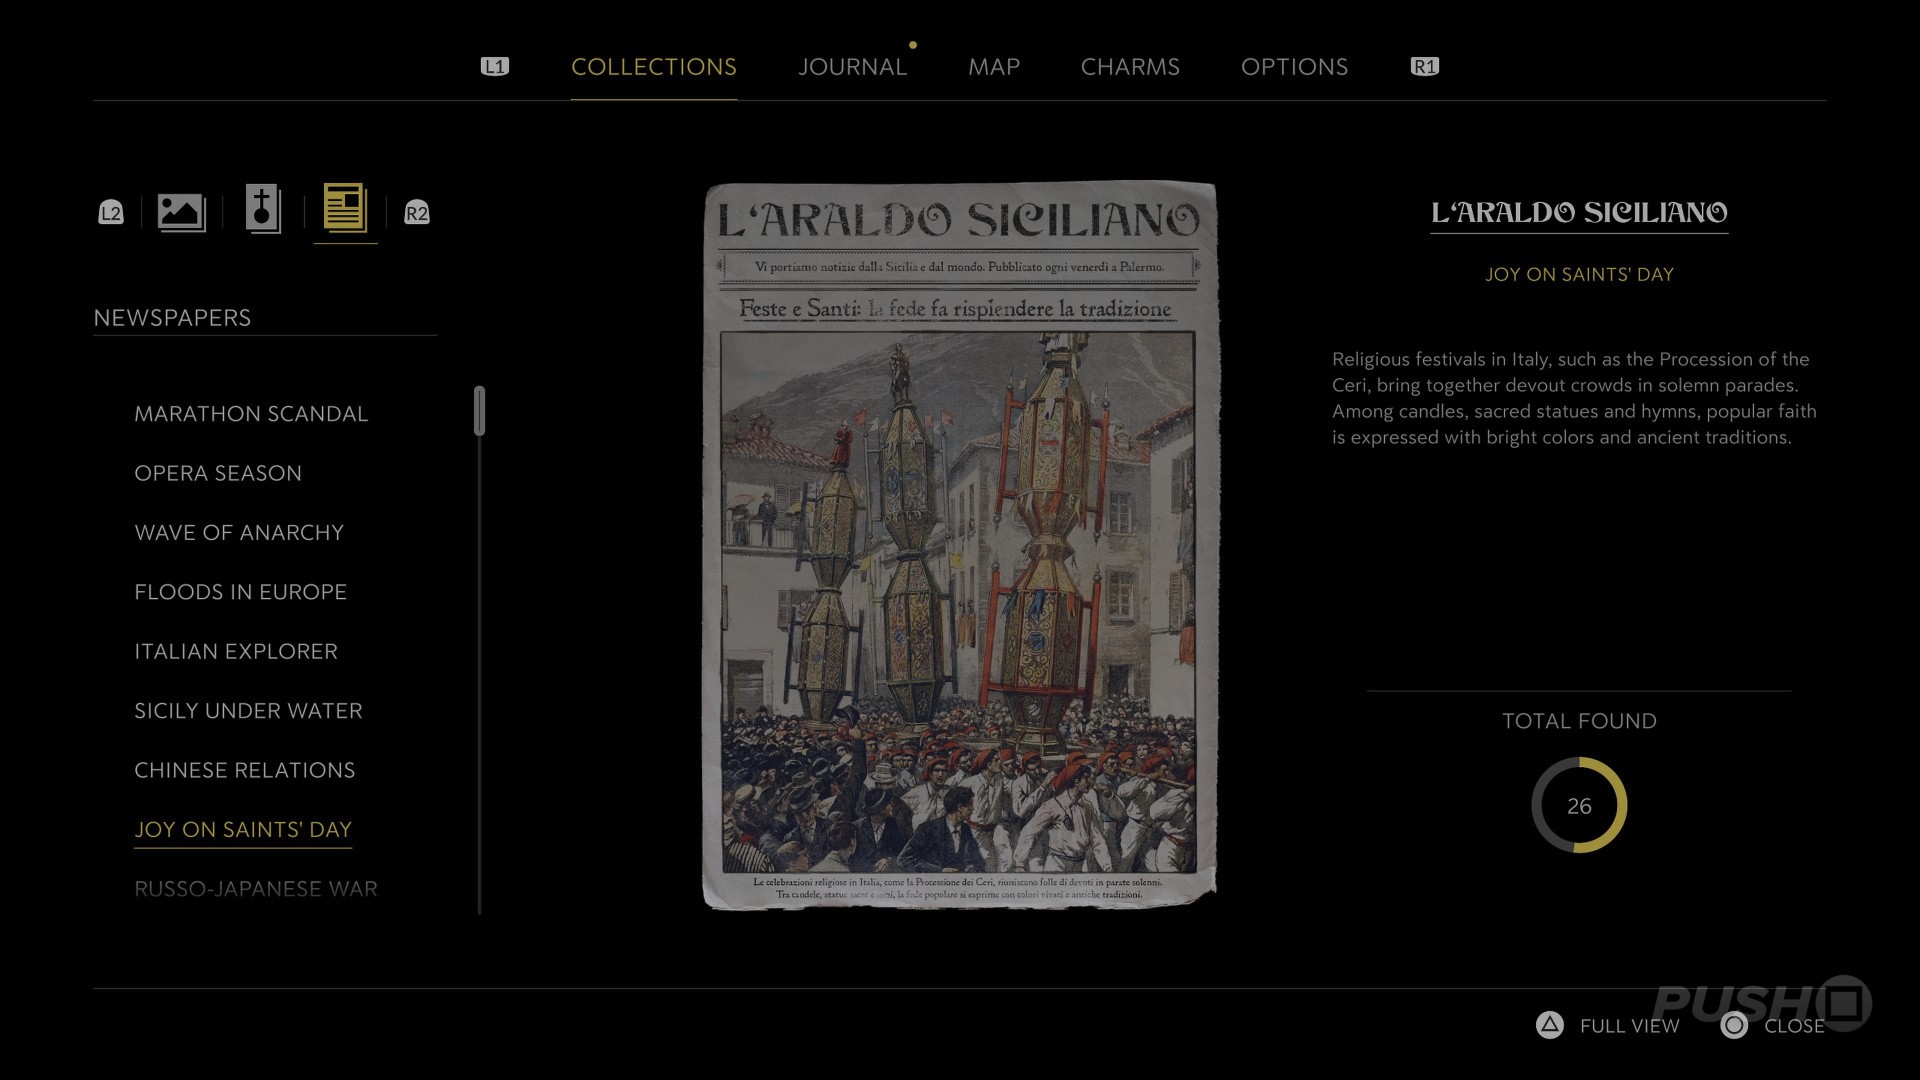The height and width of the screenshot is (1080, 1920).
Task: Select the newspapers collection icon
Action: pyautogui.click(x=345, y=209)
